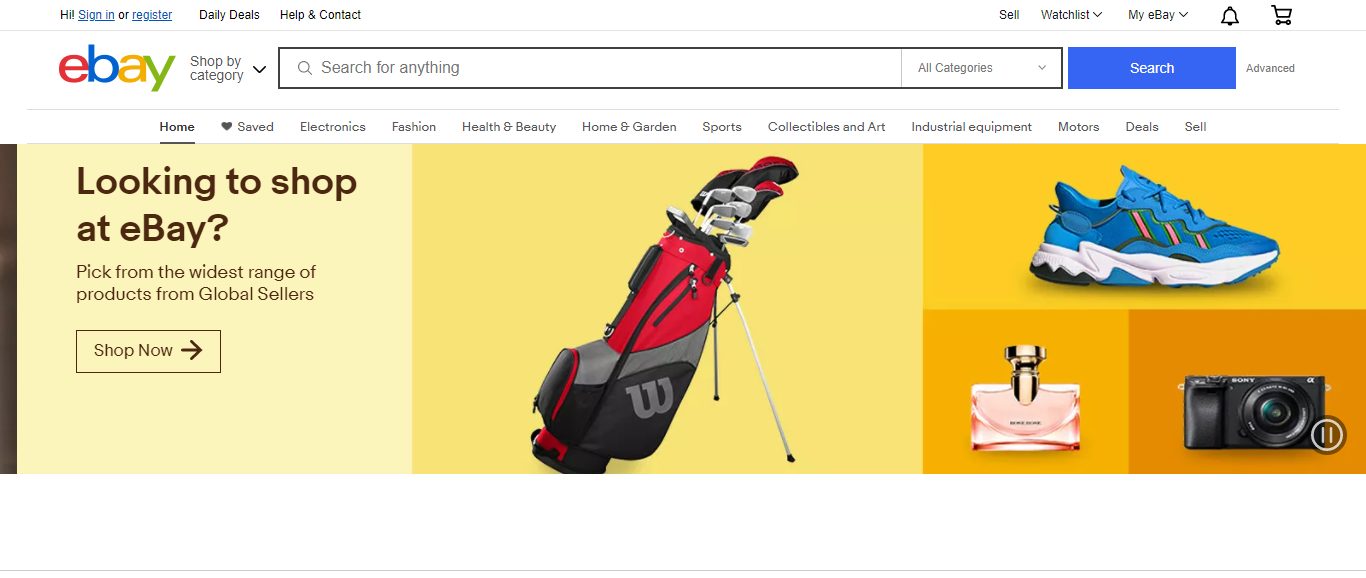Screen dimensions: 1366x578
Task: Click the eBay logo
Action: coord(117,67)
